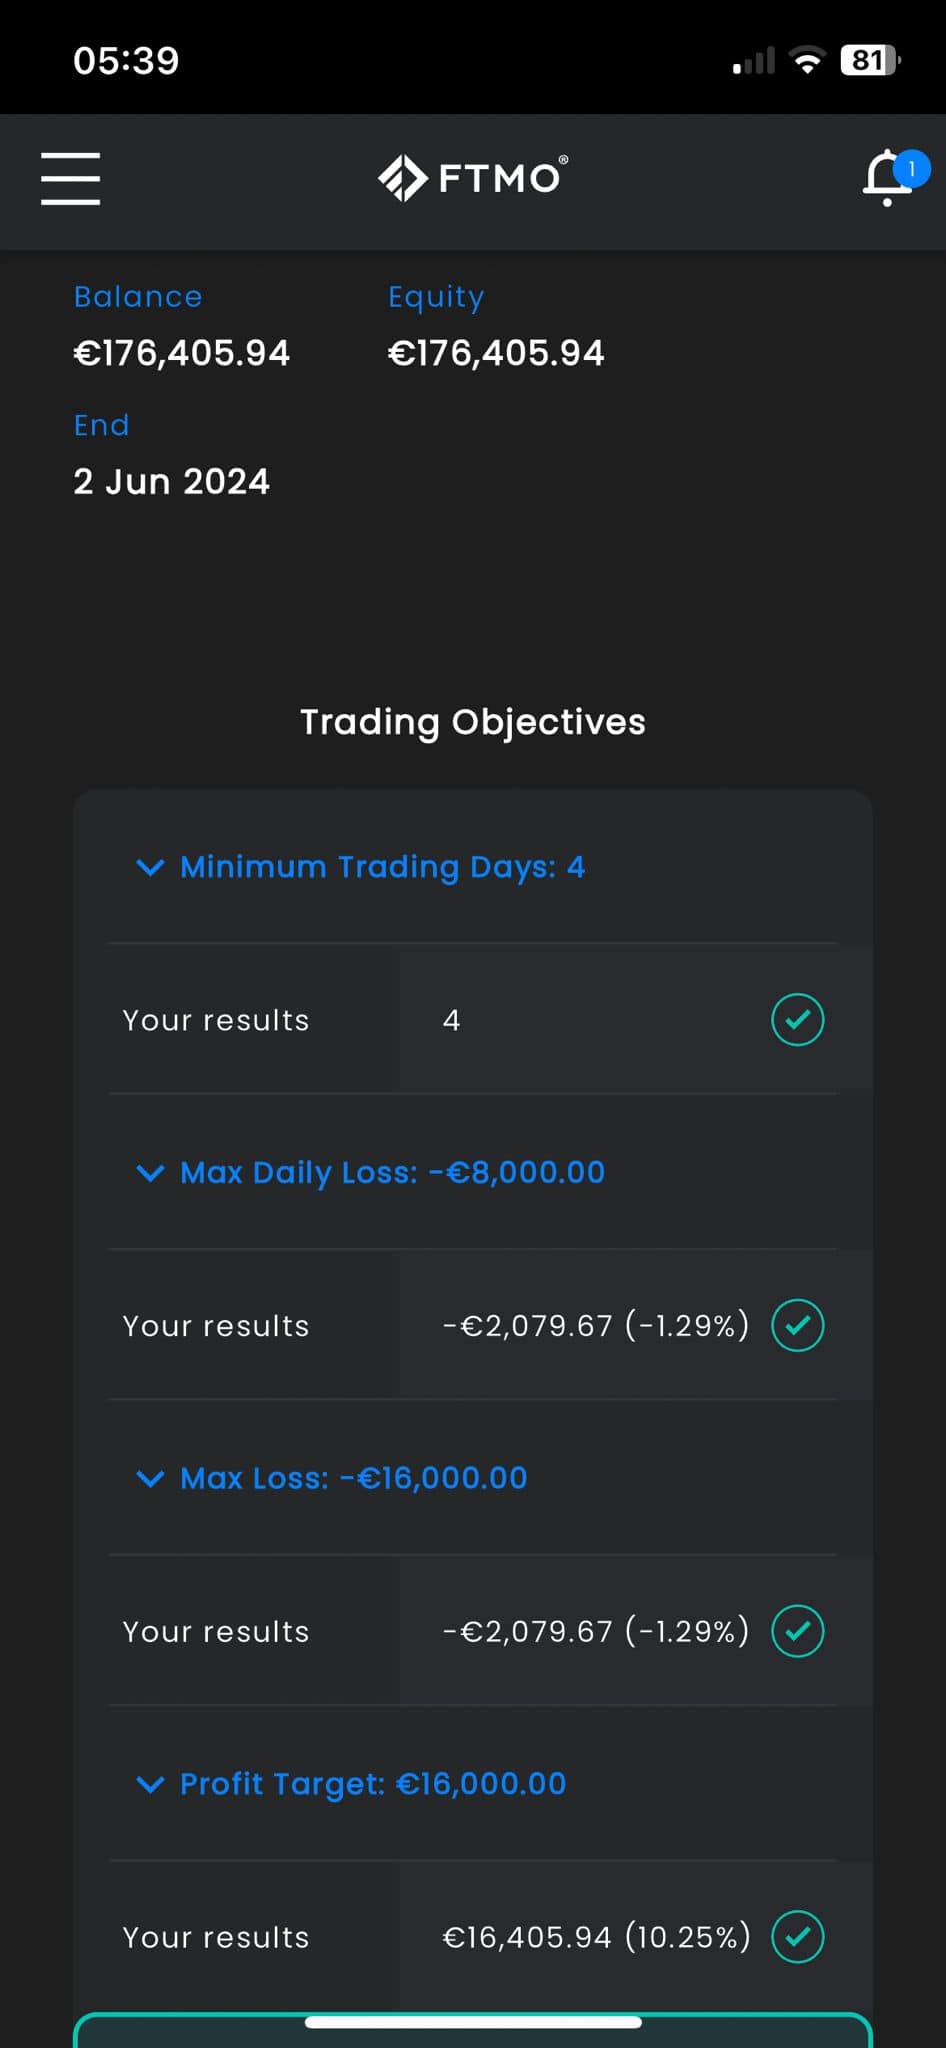
Task: Click Profit Target passed checkmark
Action: pos(797,1937)
